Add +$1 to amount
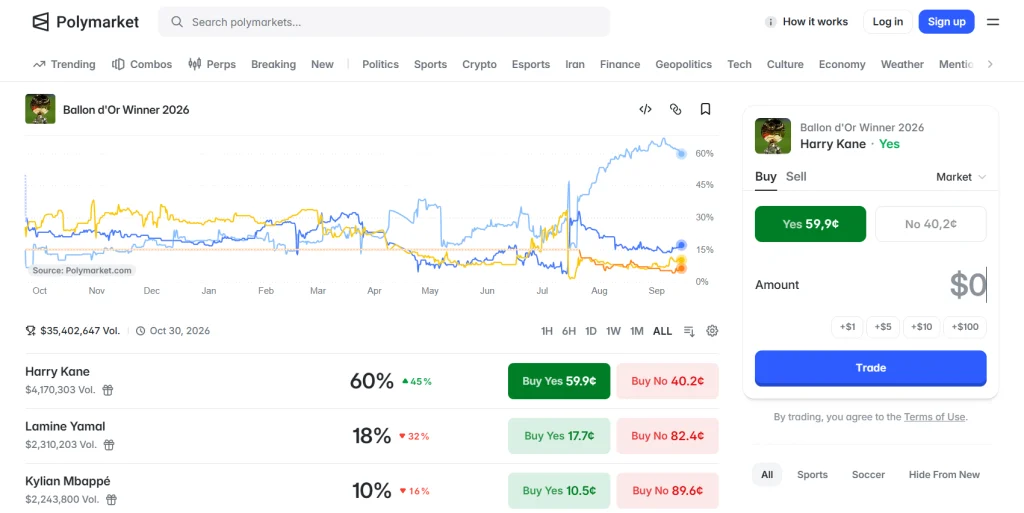 pyautogui.click(x=847, y=327)
